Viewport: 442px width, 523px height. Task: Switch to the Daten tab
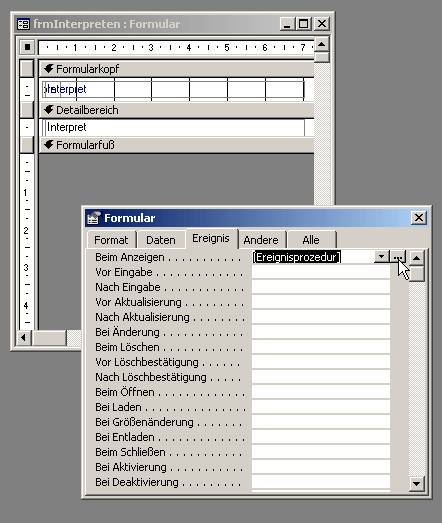161,240
